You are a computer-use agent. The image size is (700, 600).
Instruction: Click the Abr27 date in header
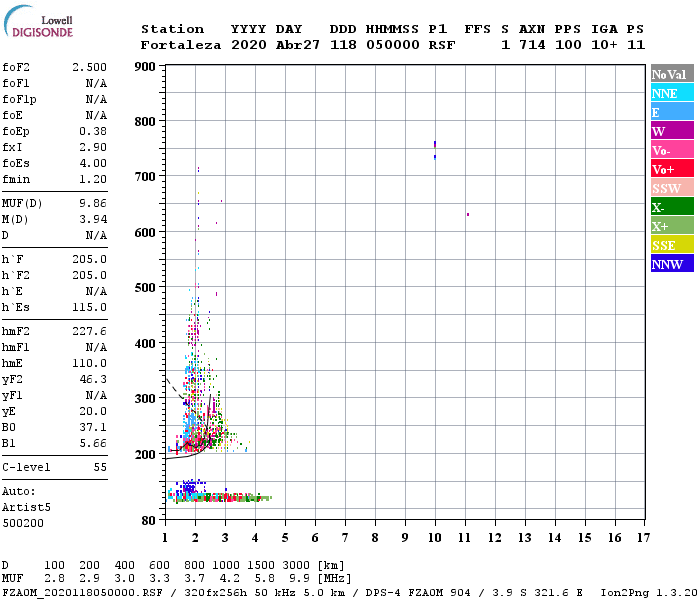(x=298, y=45)
